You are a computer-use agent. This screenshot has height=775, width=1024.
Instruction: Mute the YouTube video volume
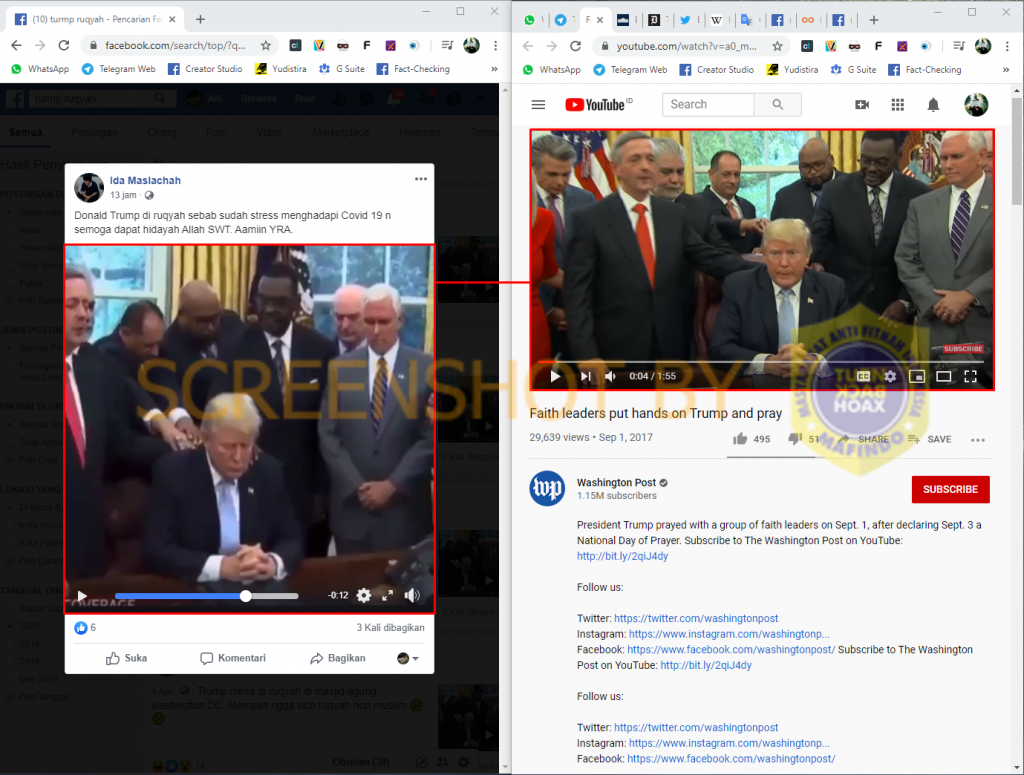(611, 376)
